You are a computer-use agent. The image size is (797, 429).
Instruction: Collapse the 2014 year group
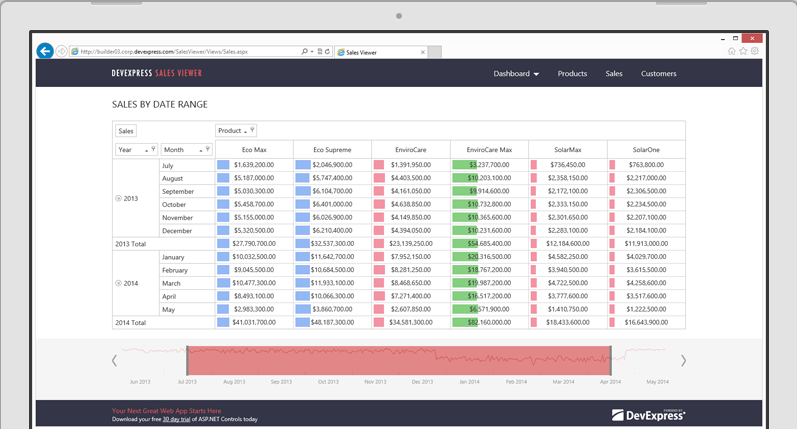click(118, 283)
